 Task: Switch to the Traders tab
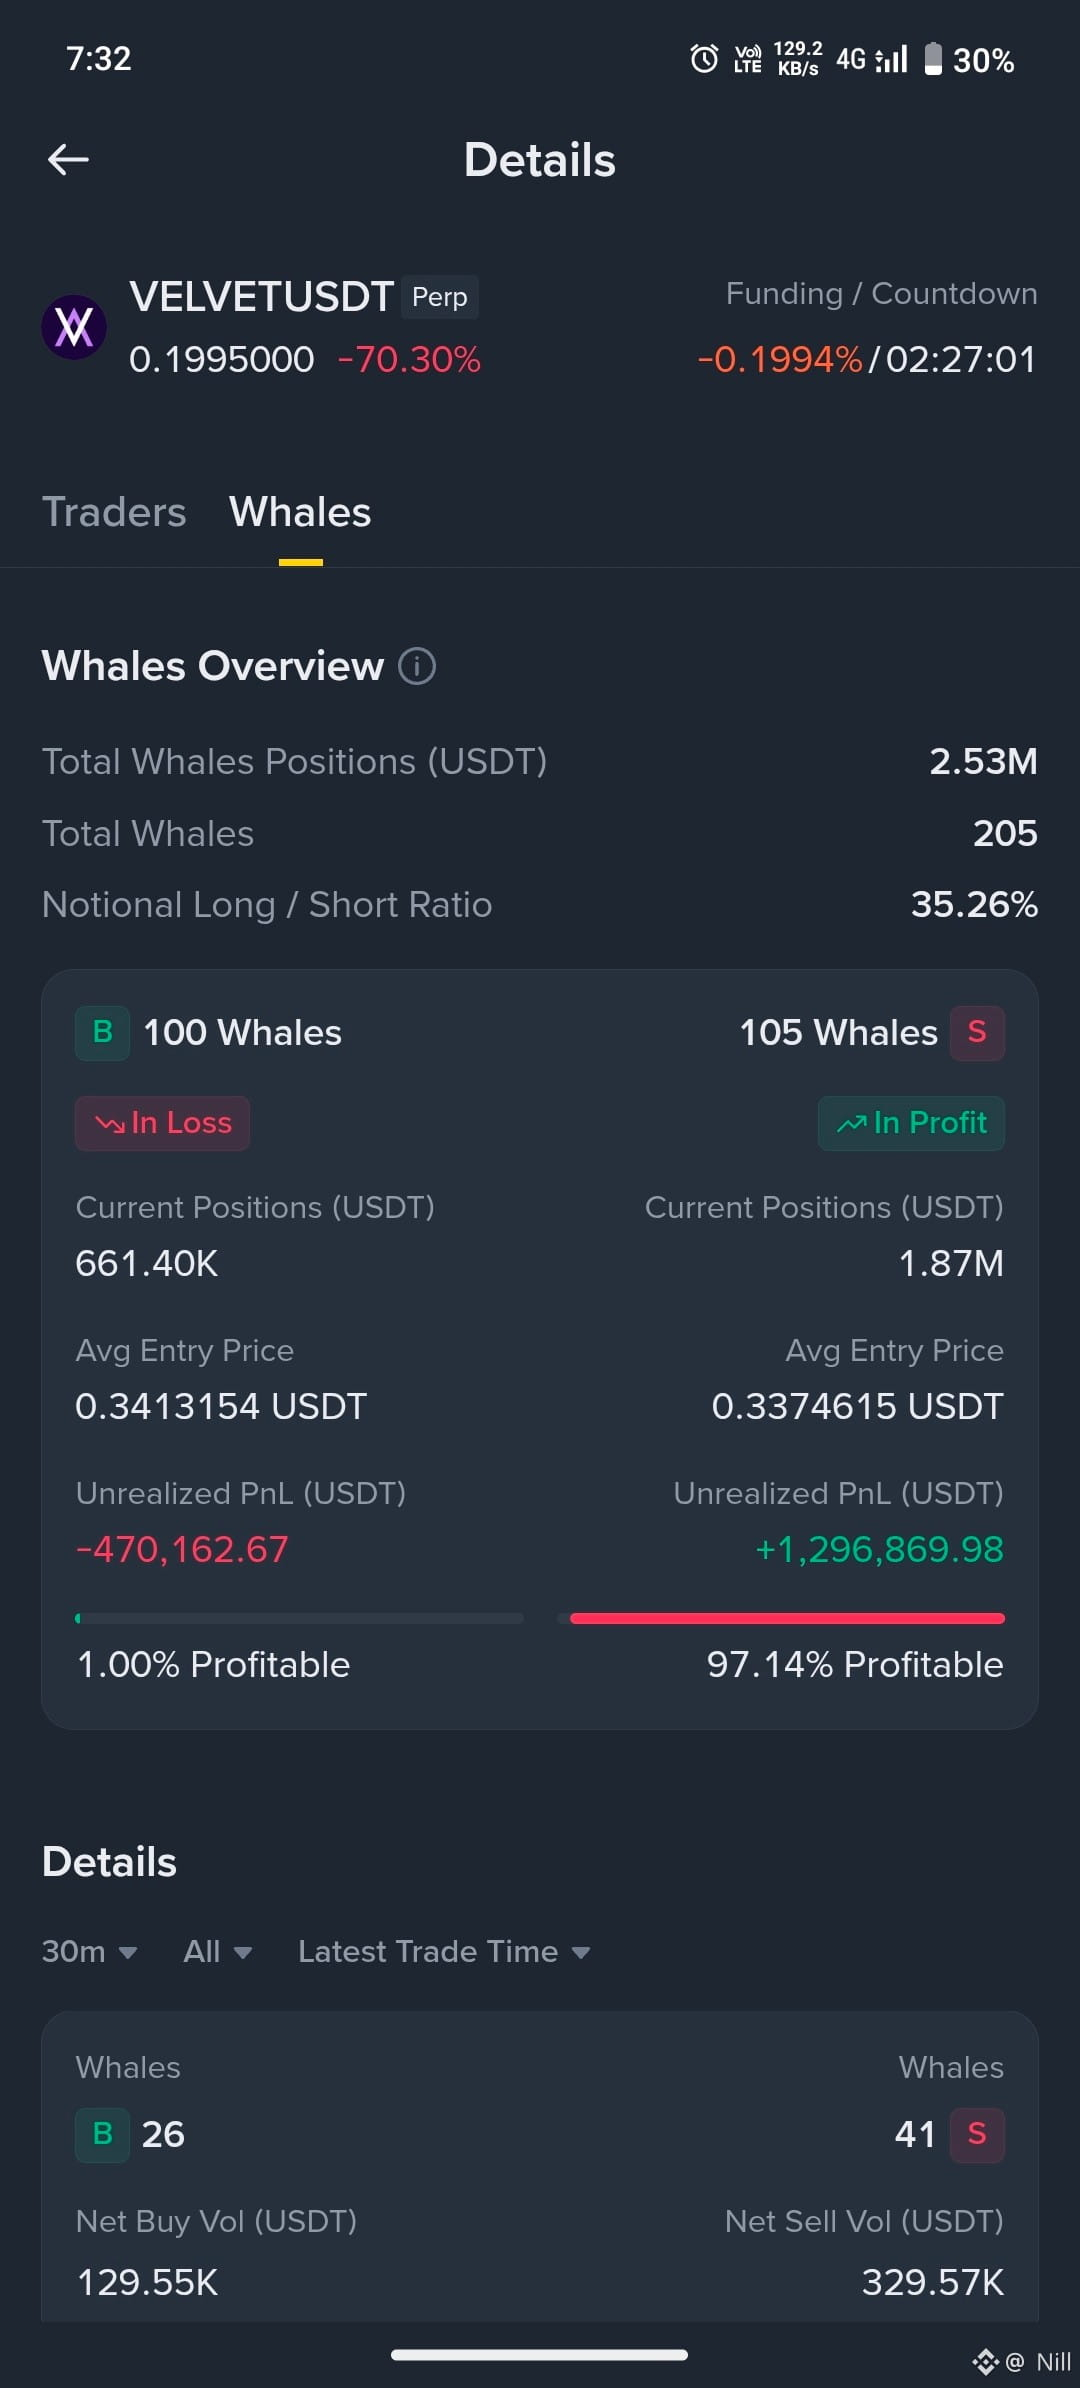[x=114, y=512]
